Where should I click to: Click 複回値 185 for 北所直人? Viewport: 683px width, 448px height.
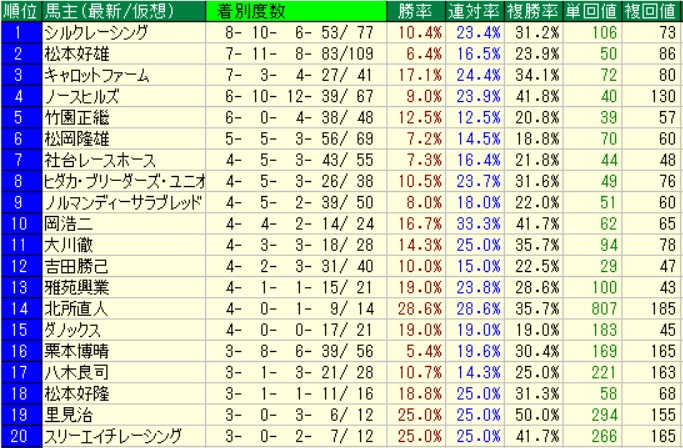[x=664, y=309]
